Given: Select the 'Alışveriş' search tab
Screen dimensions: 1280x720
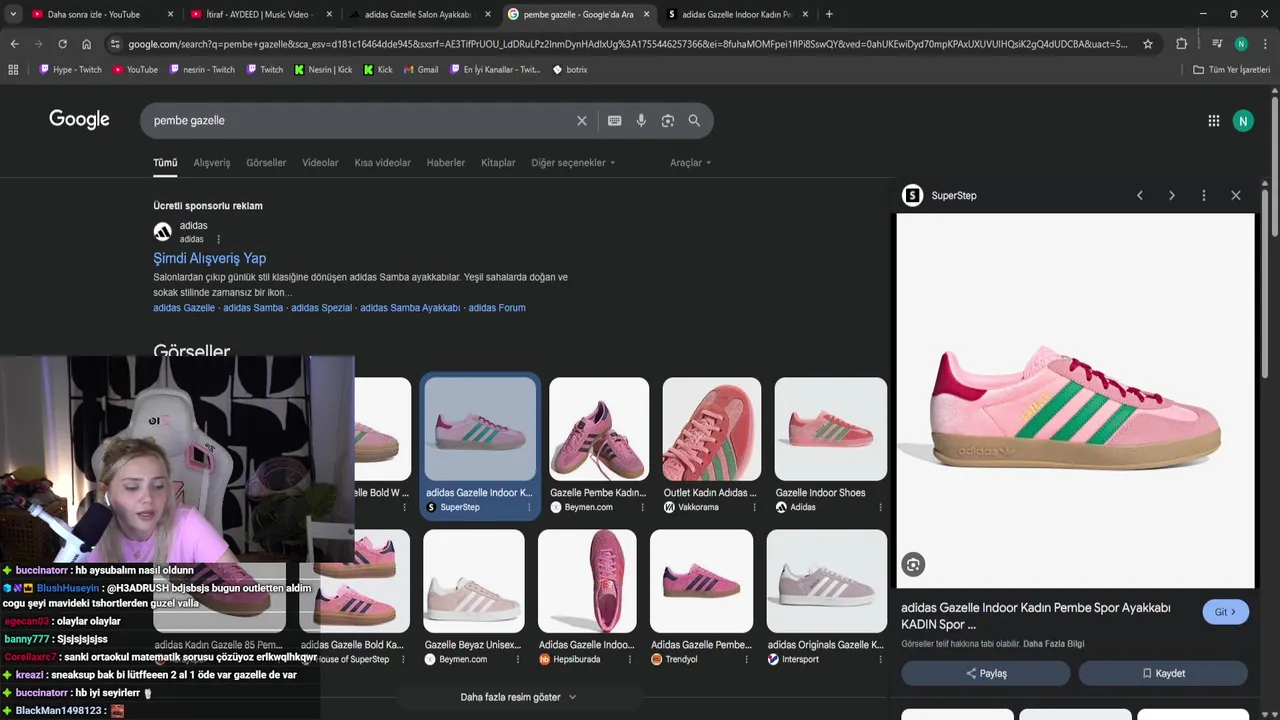Looking at the screenshot, I should pos(212,163).
